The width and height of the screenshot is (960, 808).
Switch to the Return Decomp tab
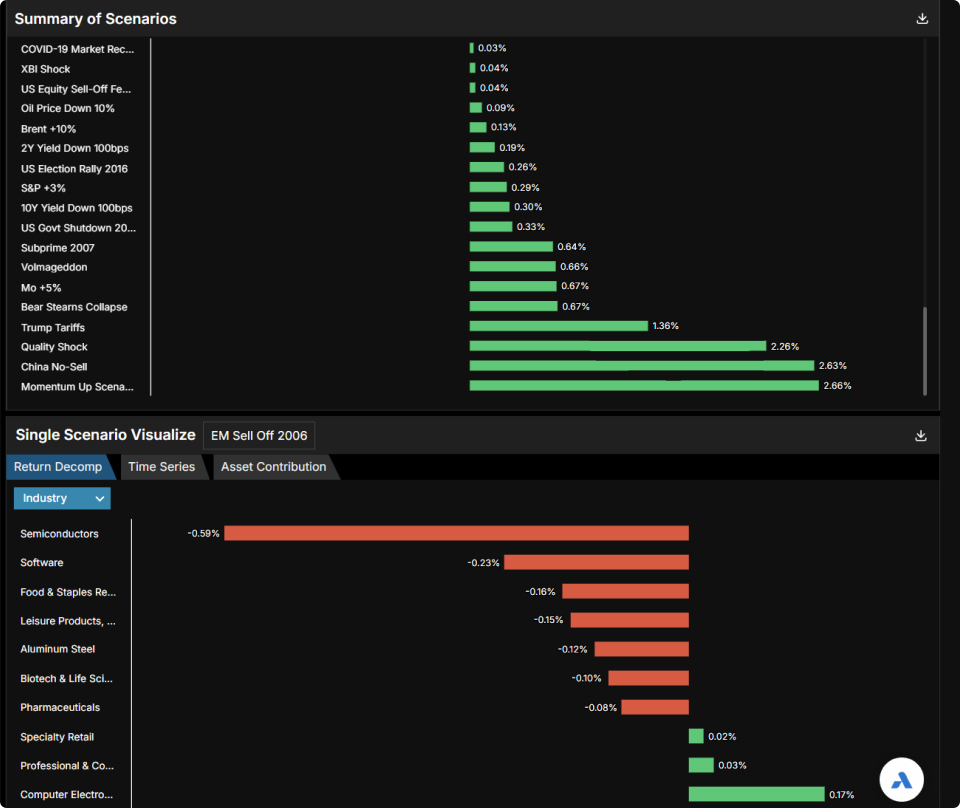click(x=58, y=466)
